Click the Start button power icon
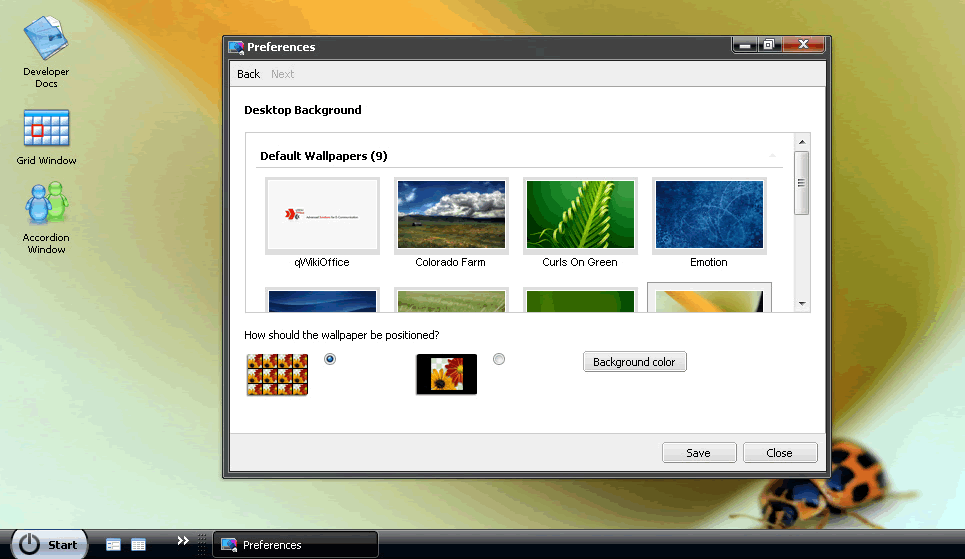Viewport: 965px width, 559px height. pyautogui.click(x=30, y=544)
